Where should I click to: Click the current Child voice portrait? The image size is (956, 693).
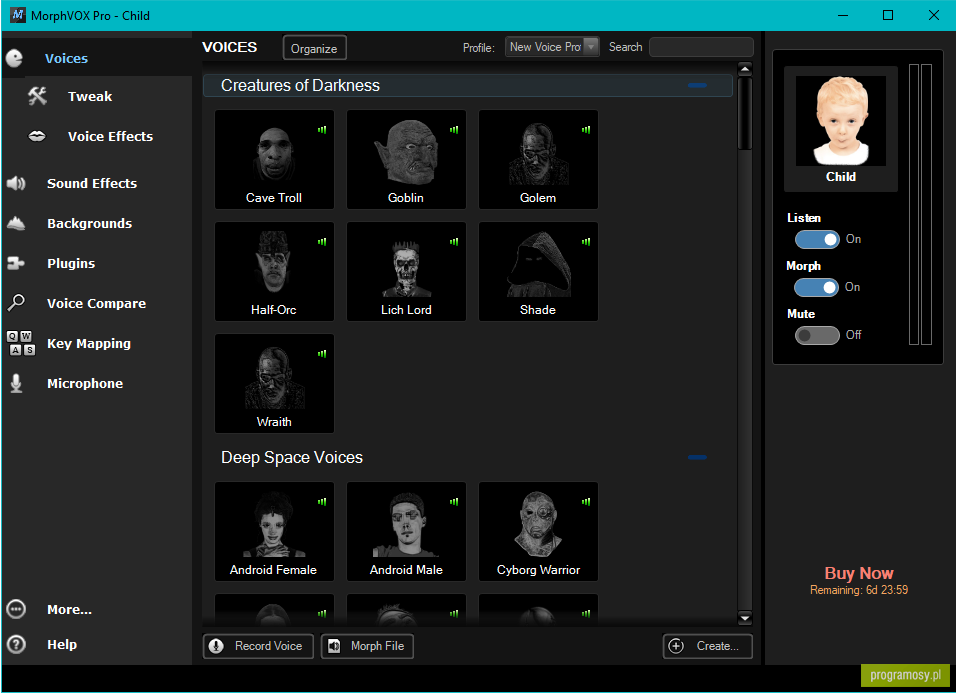tap(841, 121)
